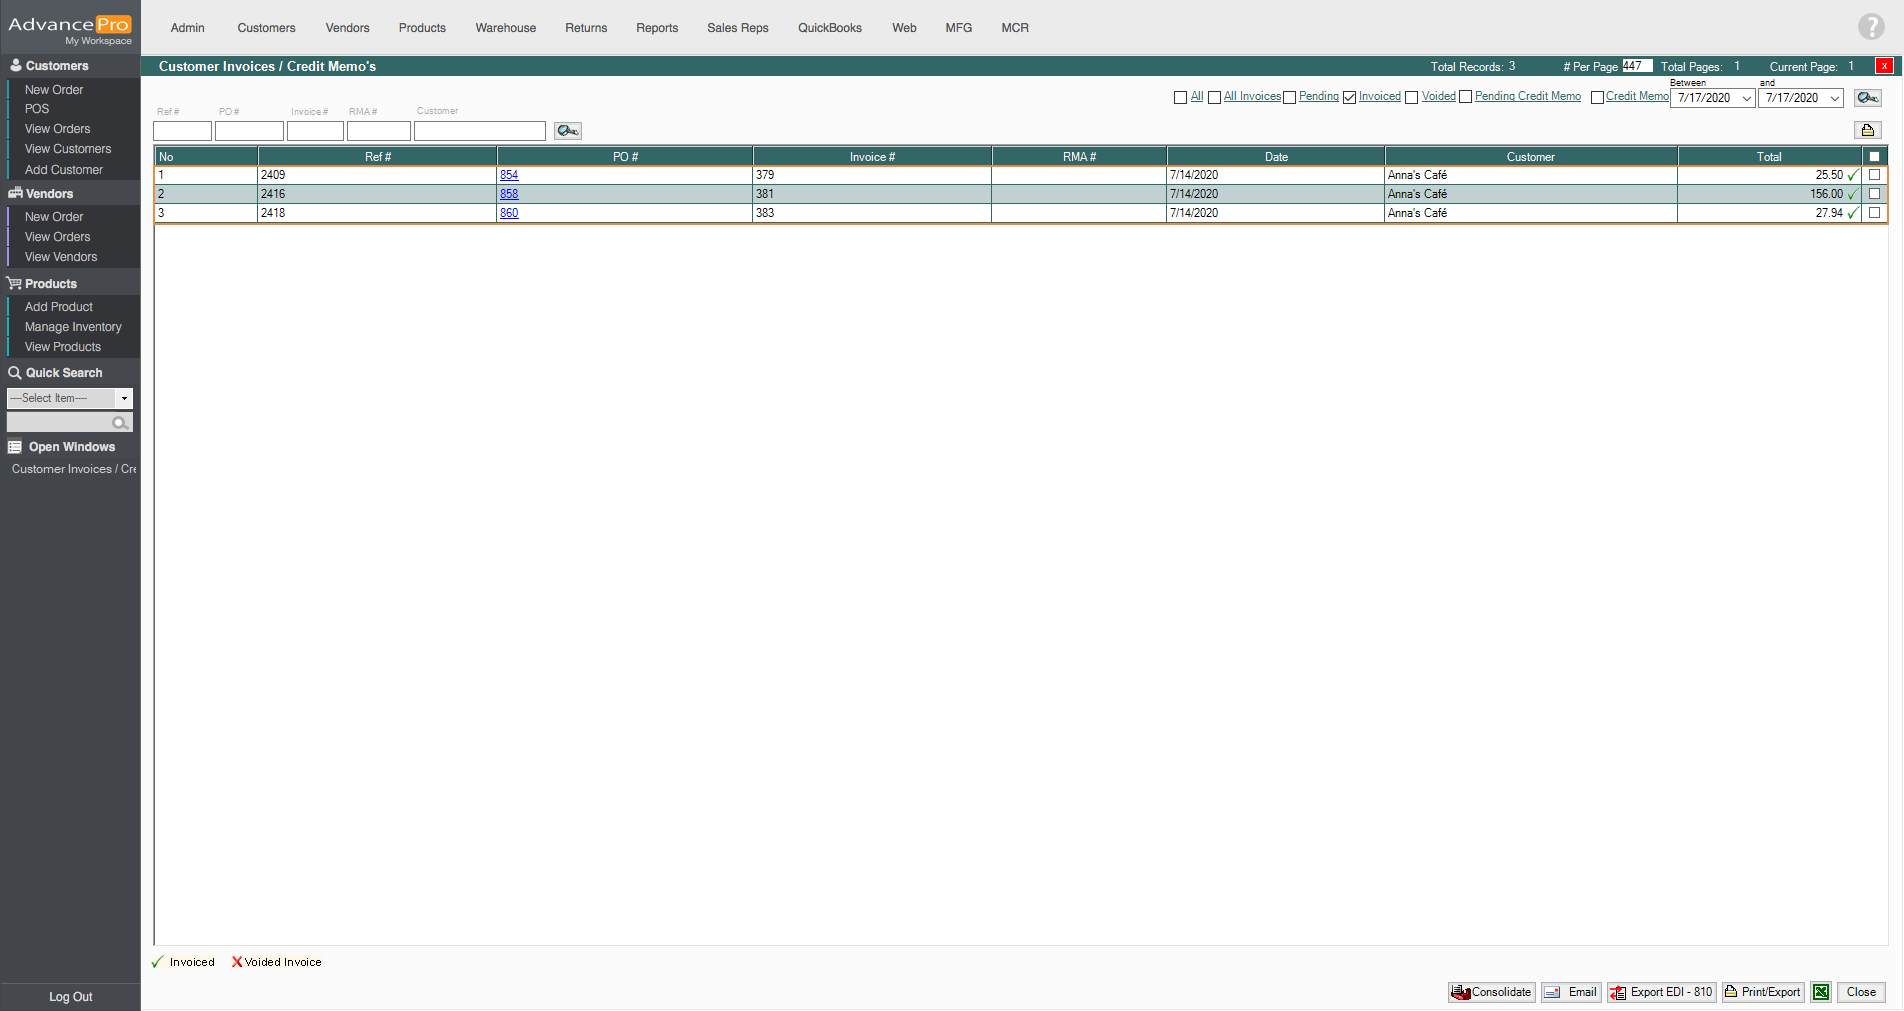
Task: Click the Export EDI - 810 button
Action: (1661, 992)
